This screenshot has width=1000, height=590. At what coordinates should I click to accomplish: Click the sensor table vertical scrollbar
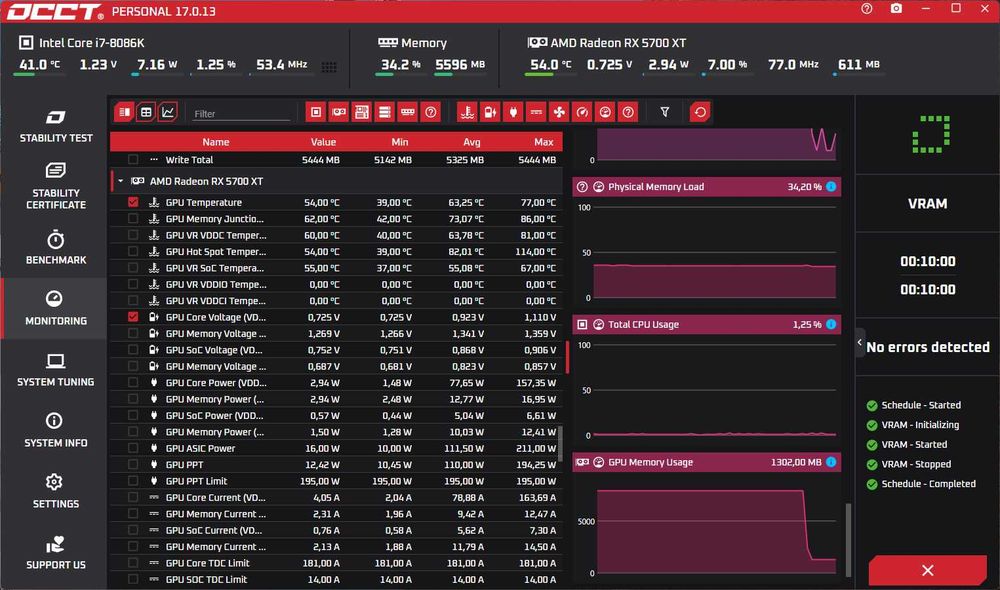[x=561, y=444]
